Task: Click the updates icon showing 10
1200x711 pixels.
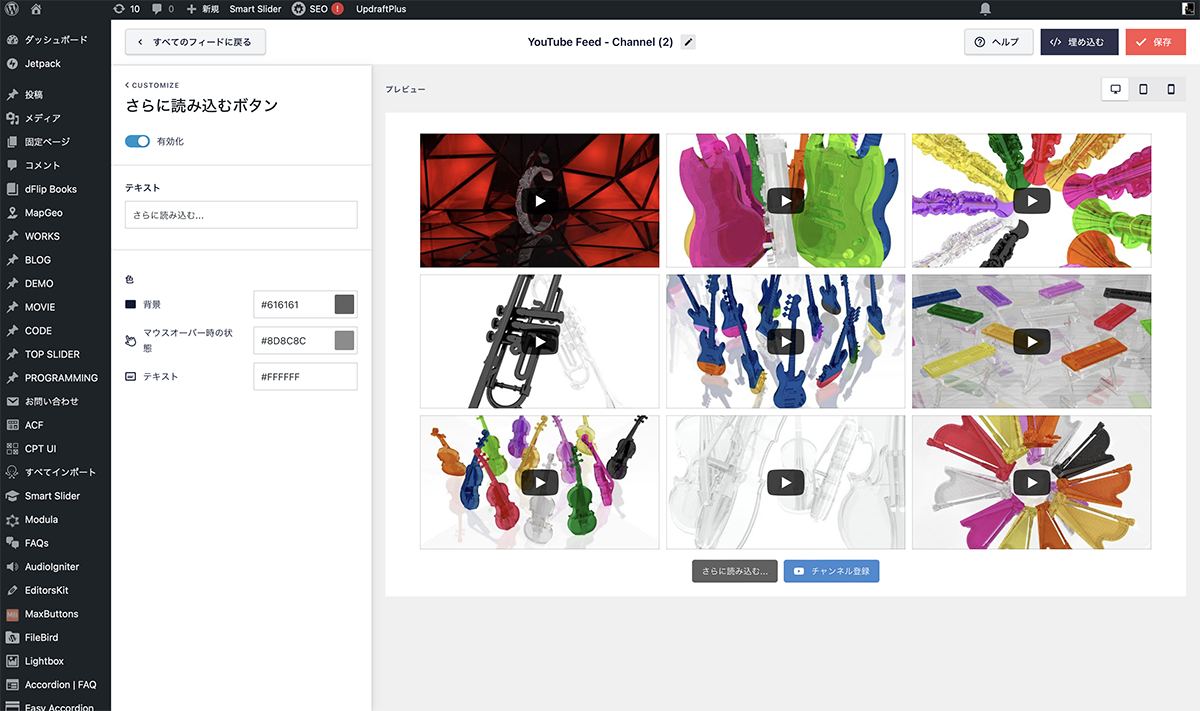Action: [127, 9]
